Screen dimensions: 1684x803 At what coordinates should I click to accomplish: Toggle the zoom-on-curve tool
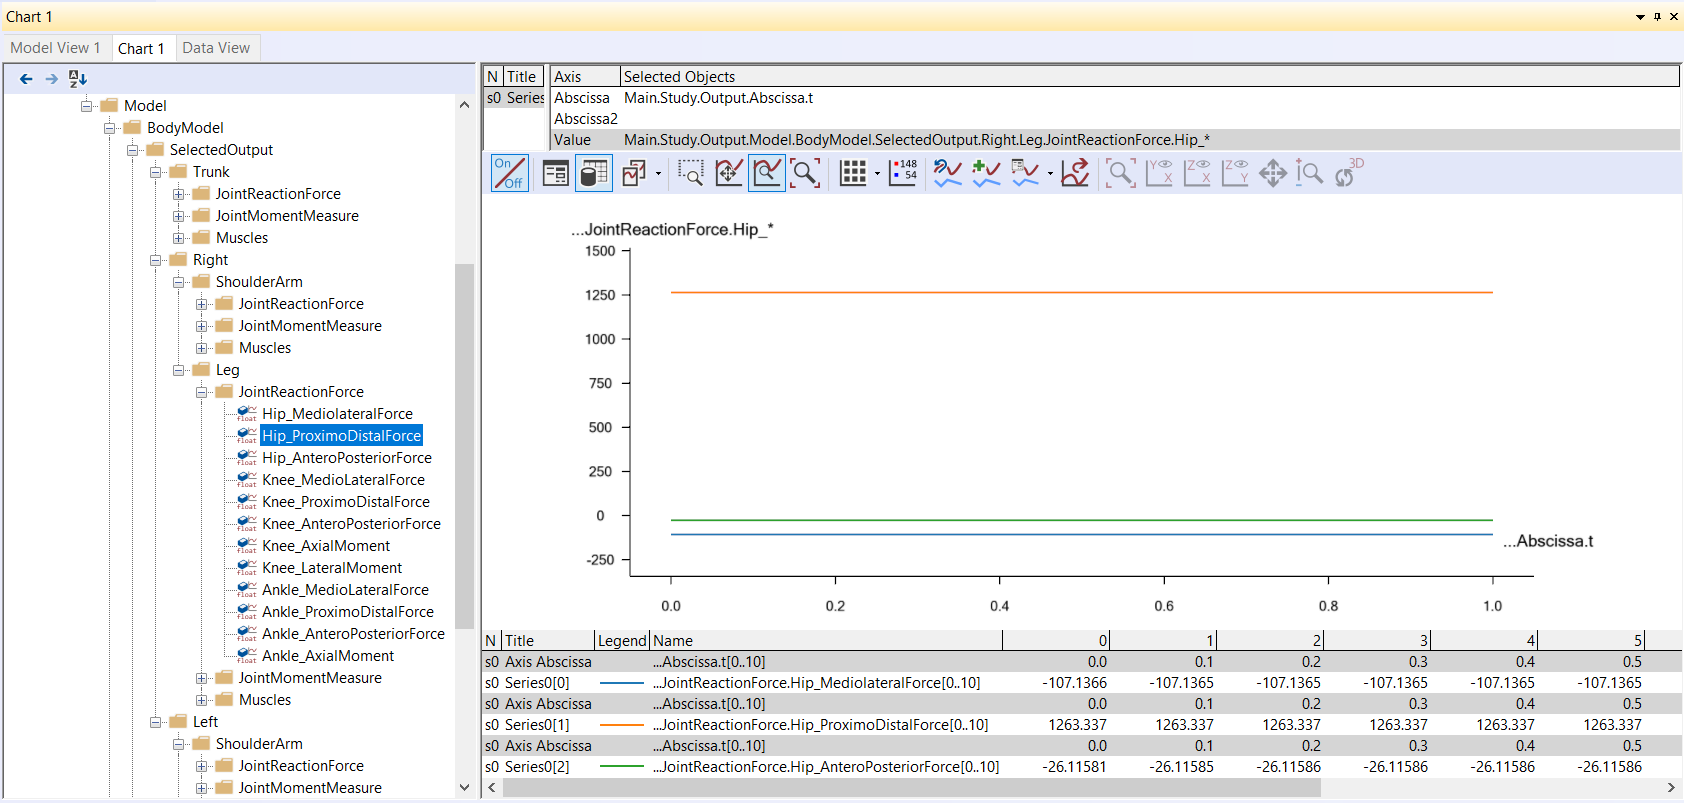(767, 173)
